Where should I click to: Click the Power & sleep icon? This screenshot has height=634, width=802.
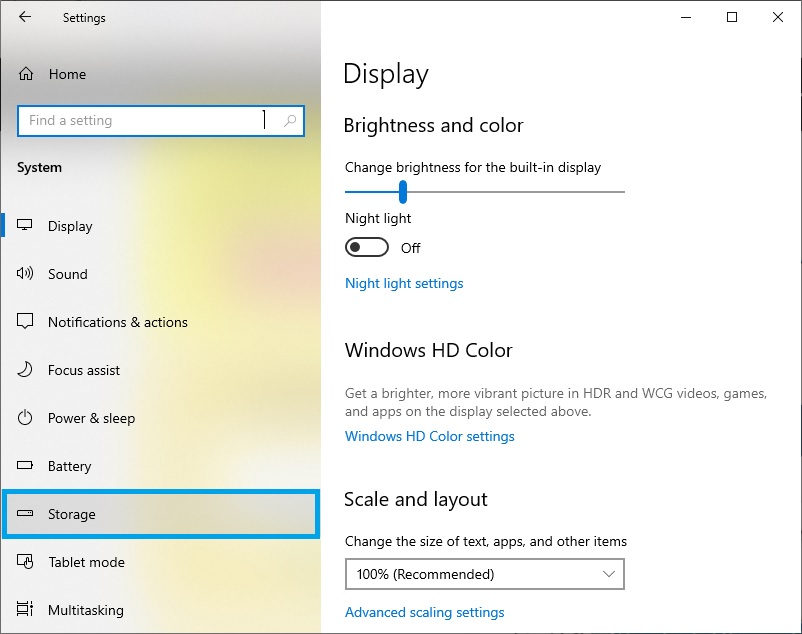coord(25,418)
